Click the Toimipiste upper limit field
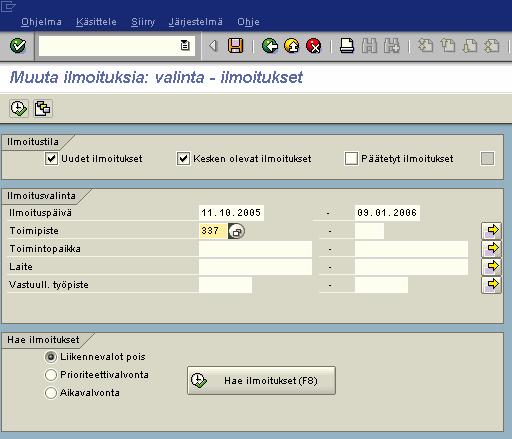512x439 pixels. point(369,231)
